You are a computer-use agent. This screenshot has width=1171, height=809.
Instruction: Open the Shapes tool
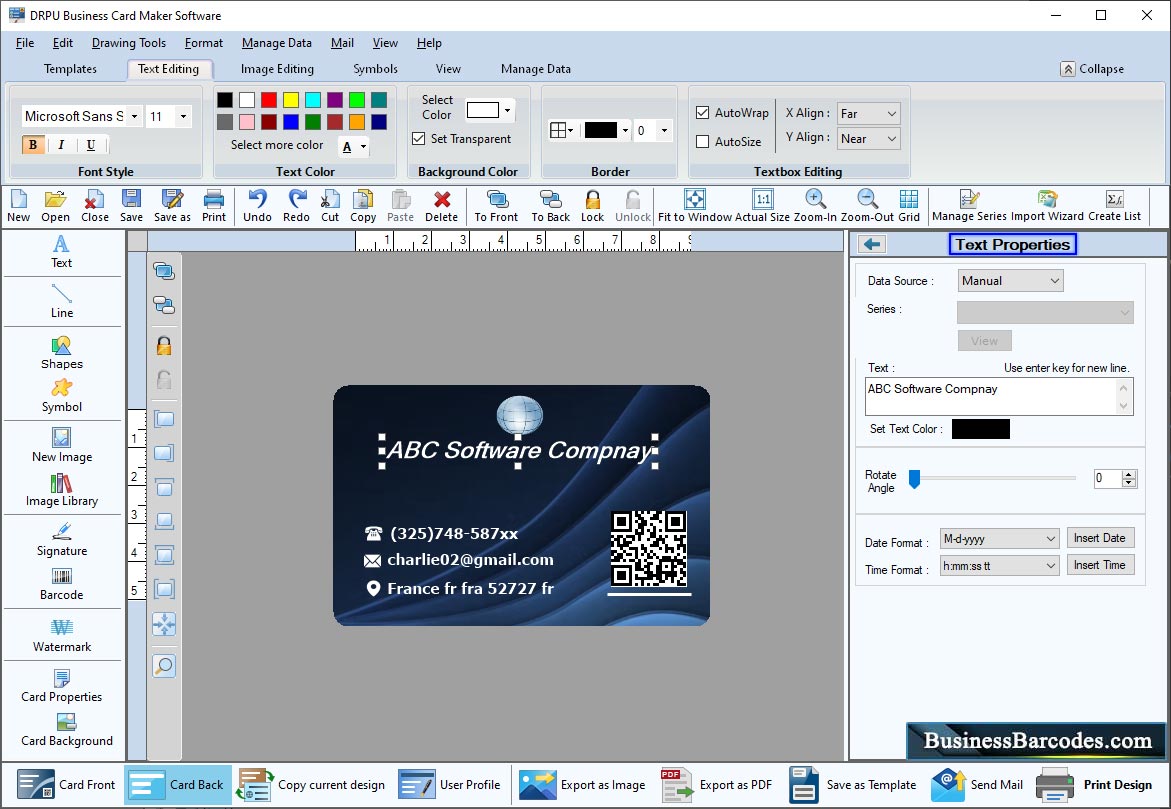point(61,353)
